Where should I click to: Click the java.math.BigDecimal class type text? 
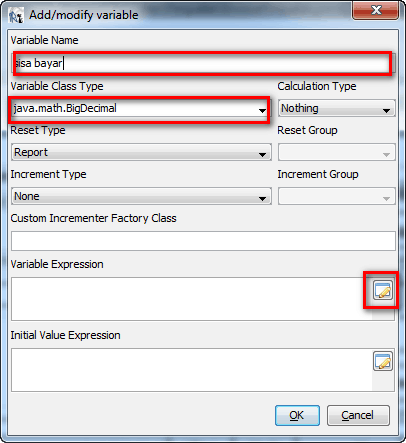(65, 108)
